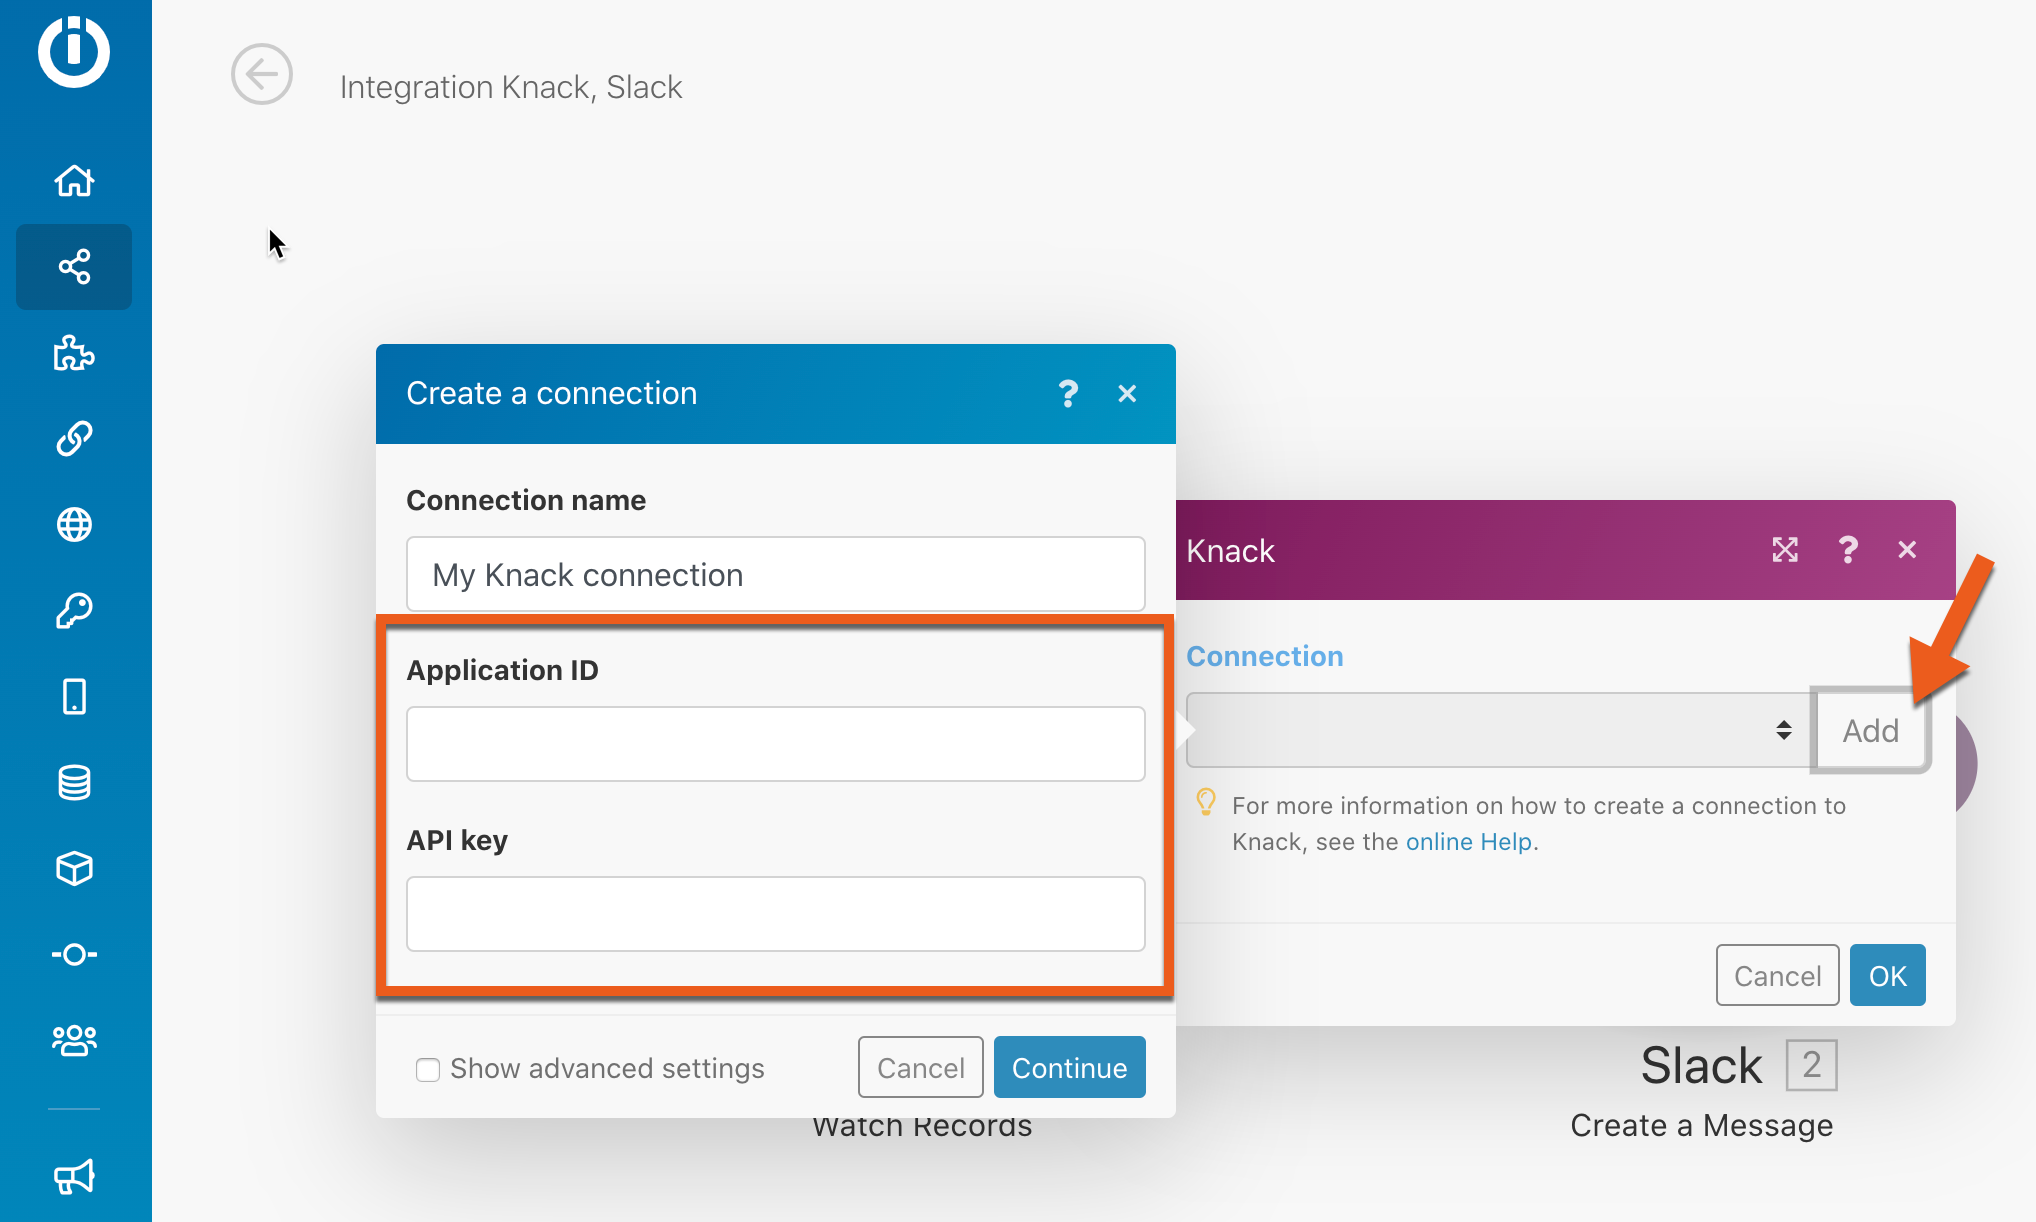Cancel the Create a connection dialog
2036x1222 pixels.
click(920, 1068)
